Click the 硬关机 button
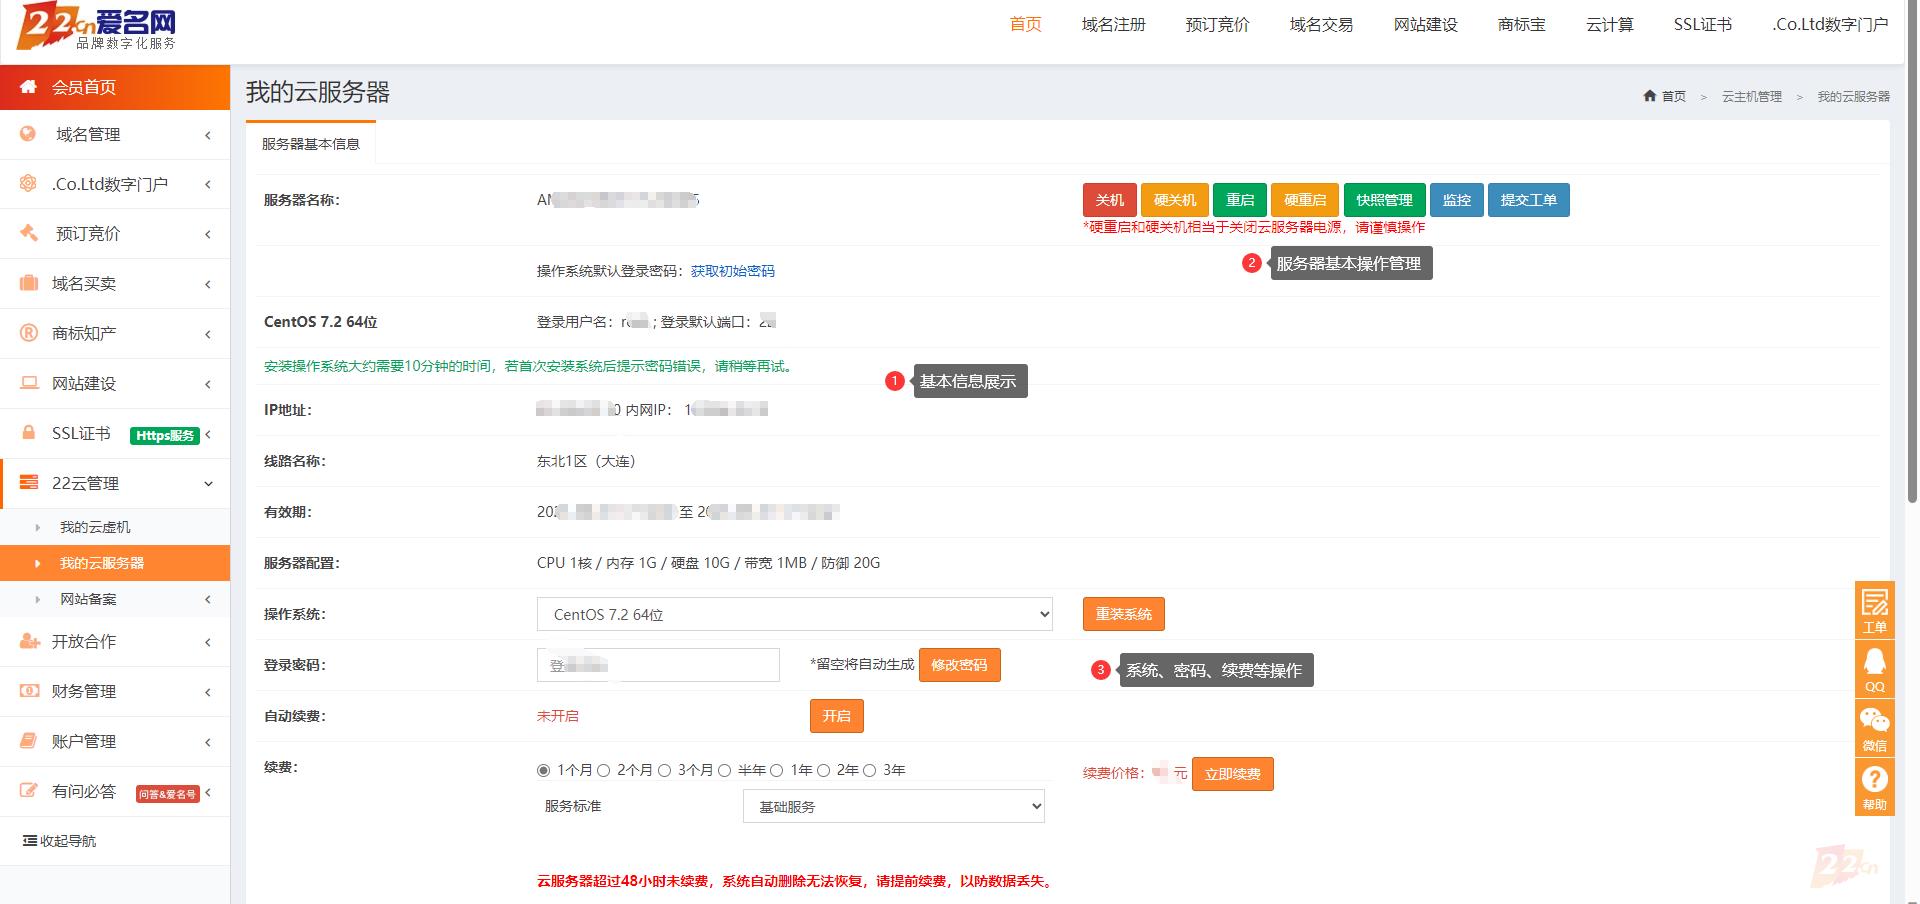The height and width of the screenshot is (904, 1920). tap(1175, 200)
